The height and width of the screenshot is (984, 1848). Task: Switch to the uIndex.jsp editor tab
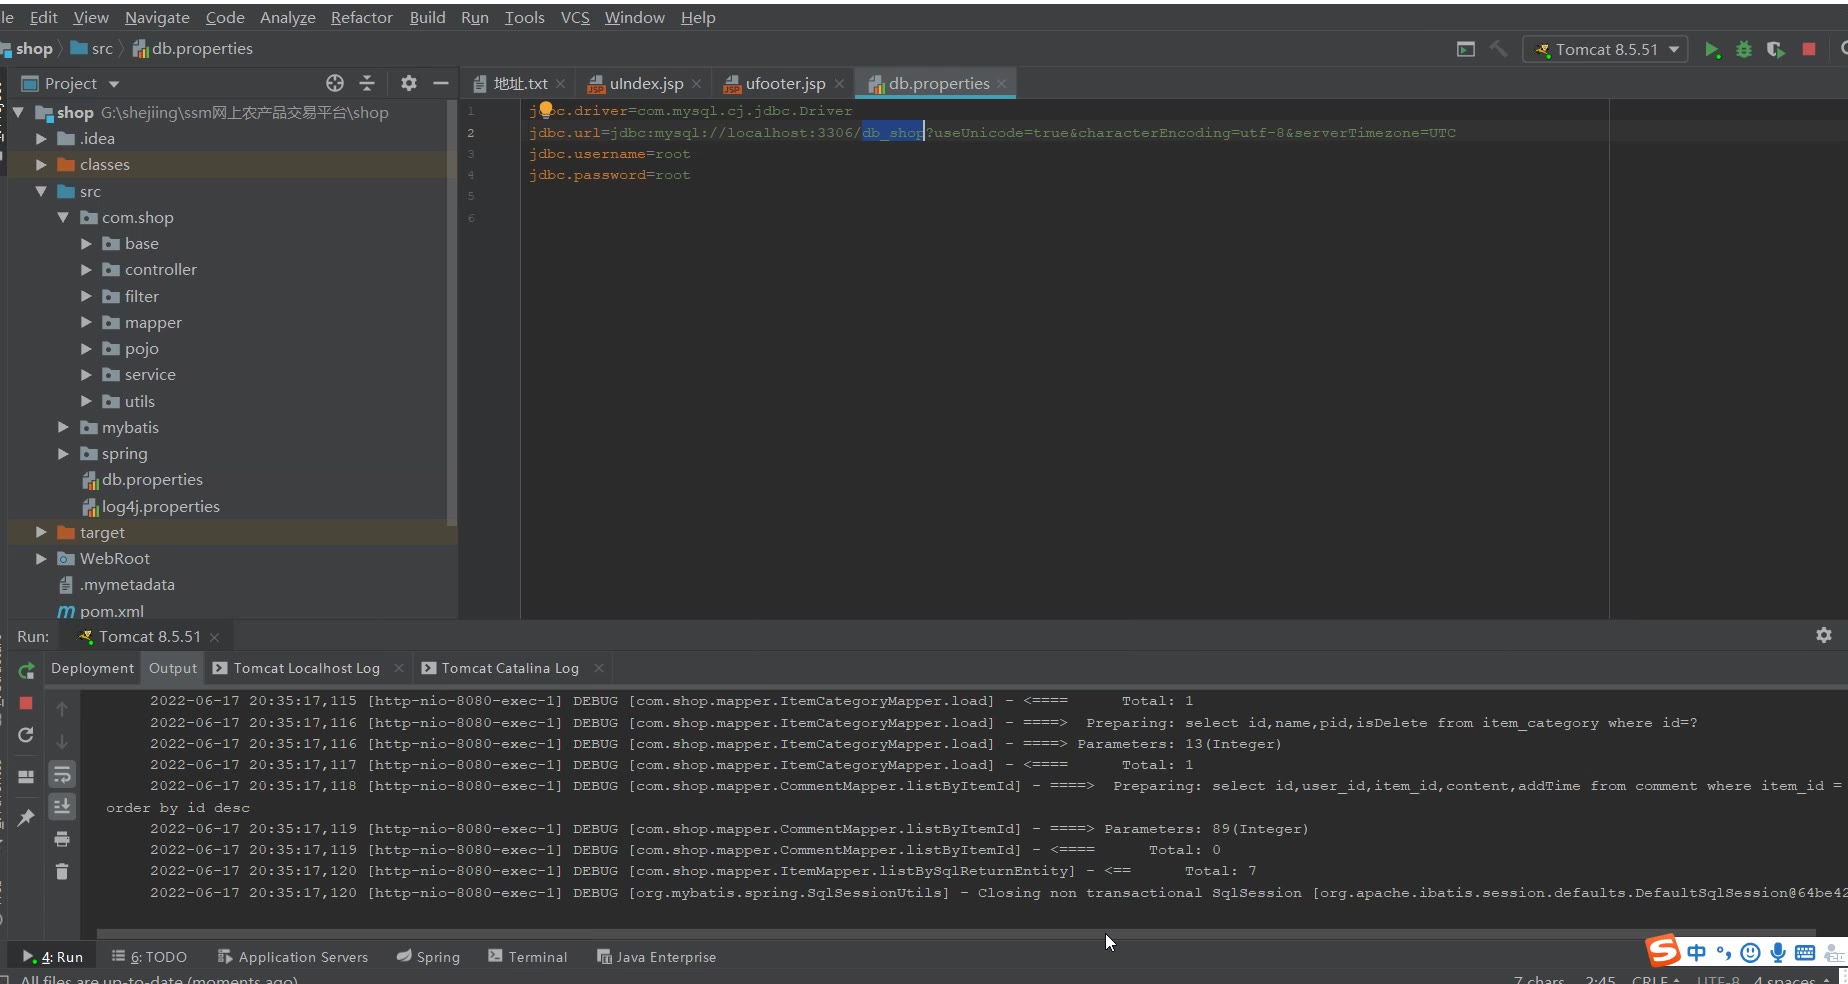pos(645,84)
